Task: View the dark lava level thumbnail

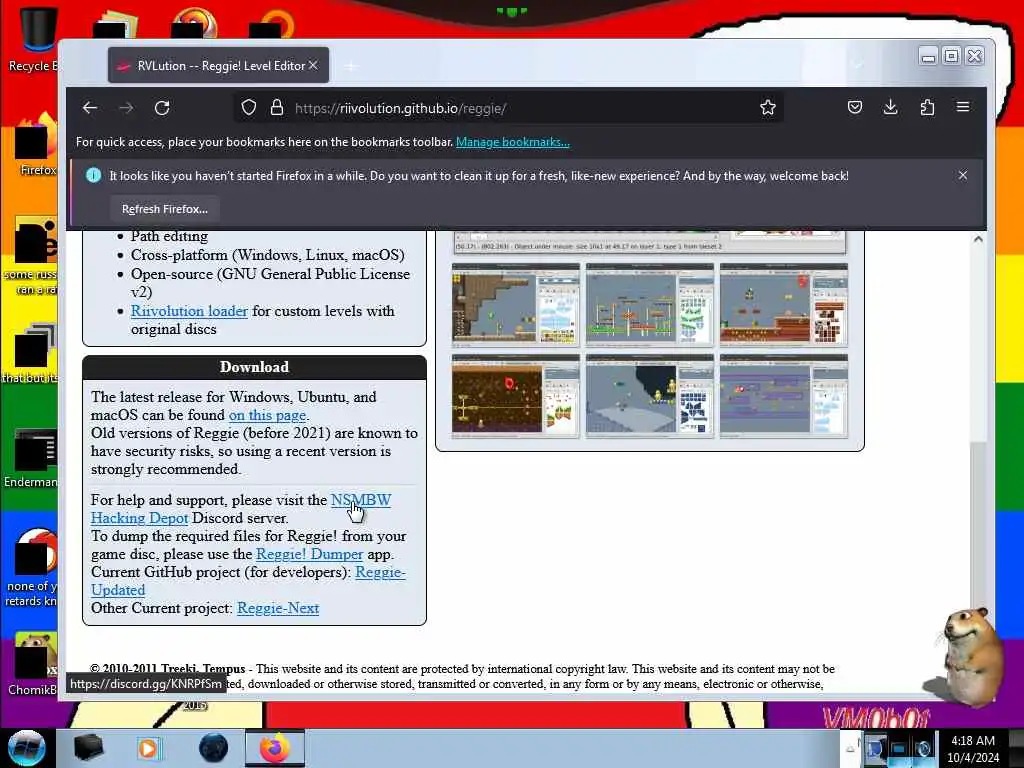Action: click(516, 396)
